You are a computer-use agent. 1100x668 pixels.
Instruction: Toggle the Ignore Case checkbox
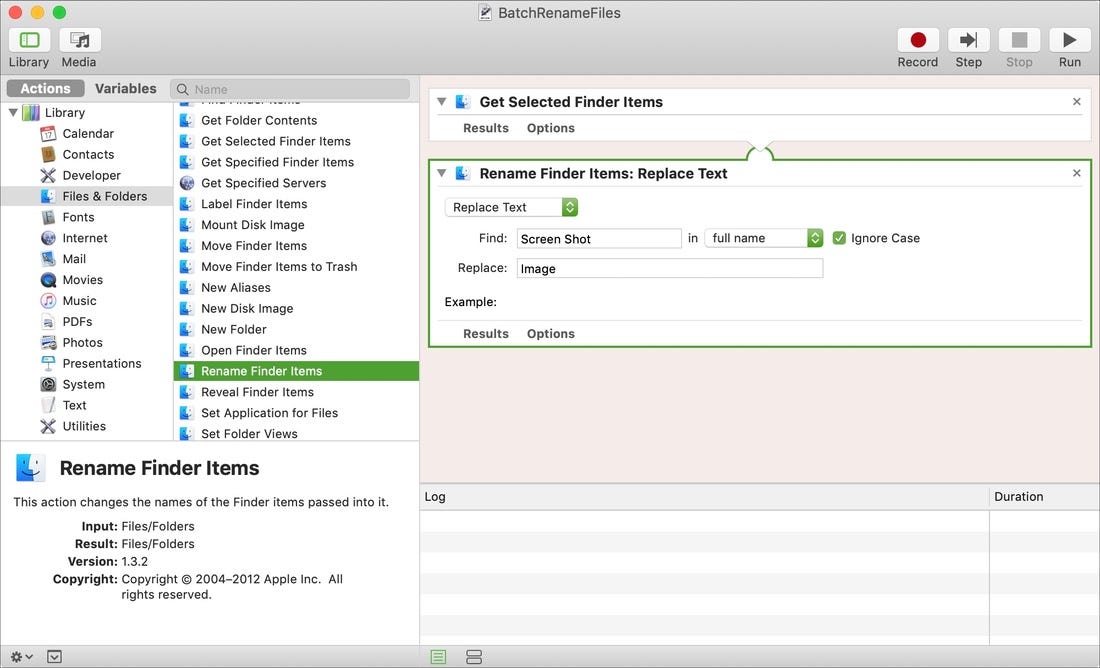839,238
